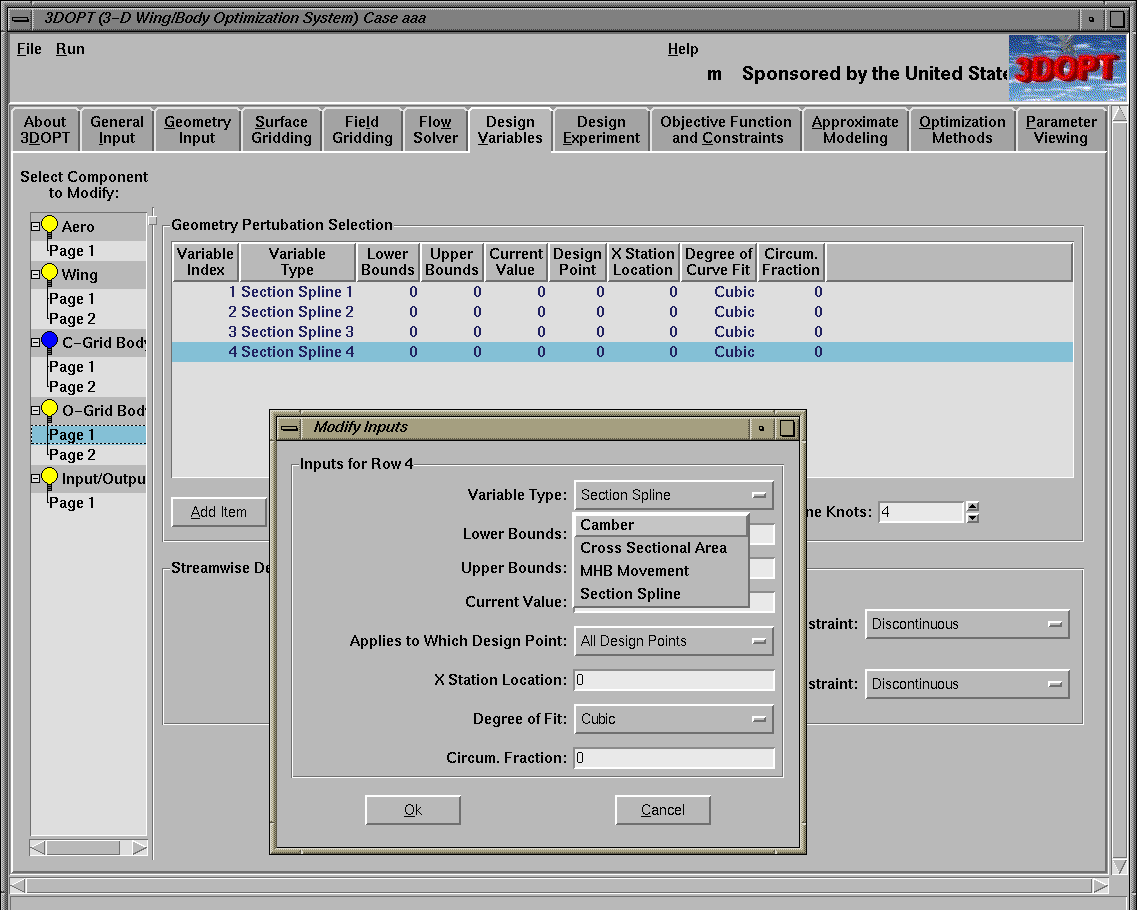Viewport: 1137px width, 910px height.
Task: Click Cancel in the Modify Inputs dialog
Action: pos(663,810)
